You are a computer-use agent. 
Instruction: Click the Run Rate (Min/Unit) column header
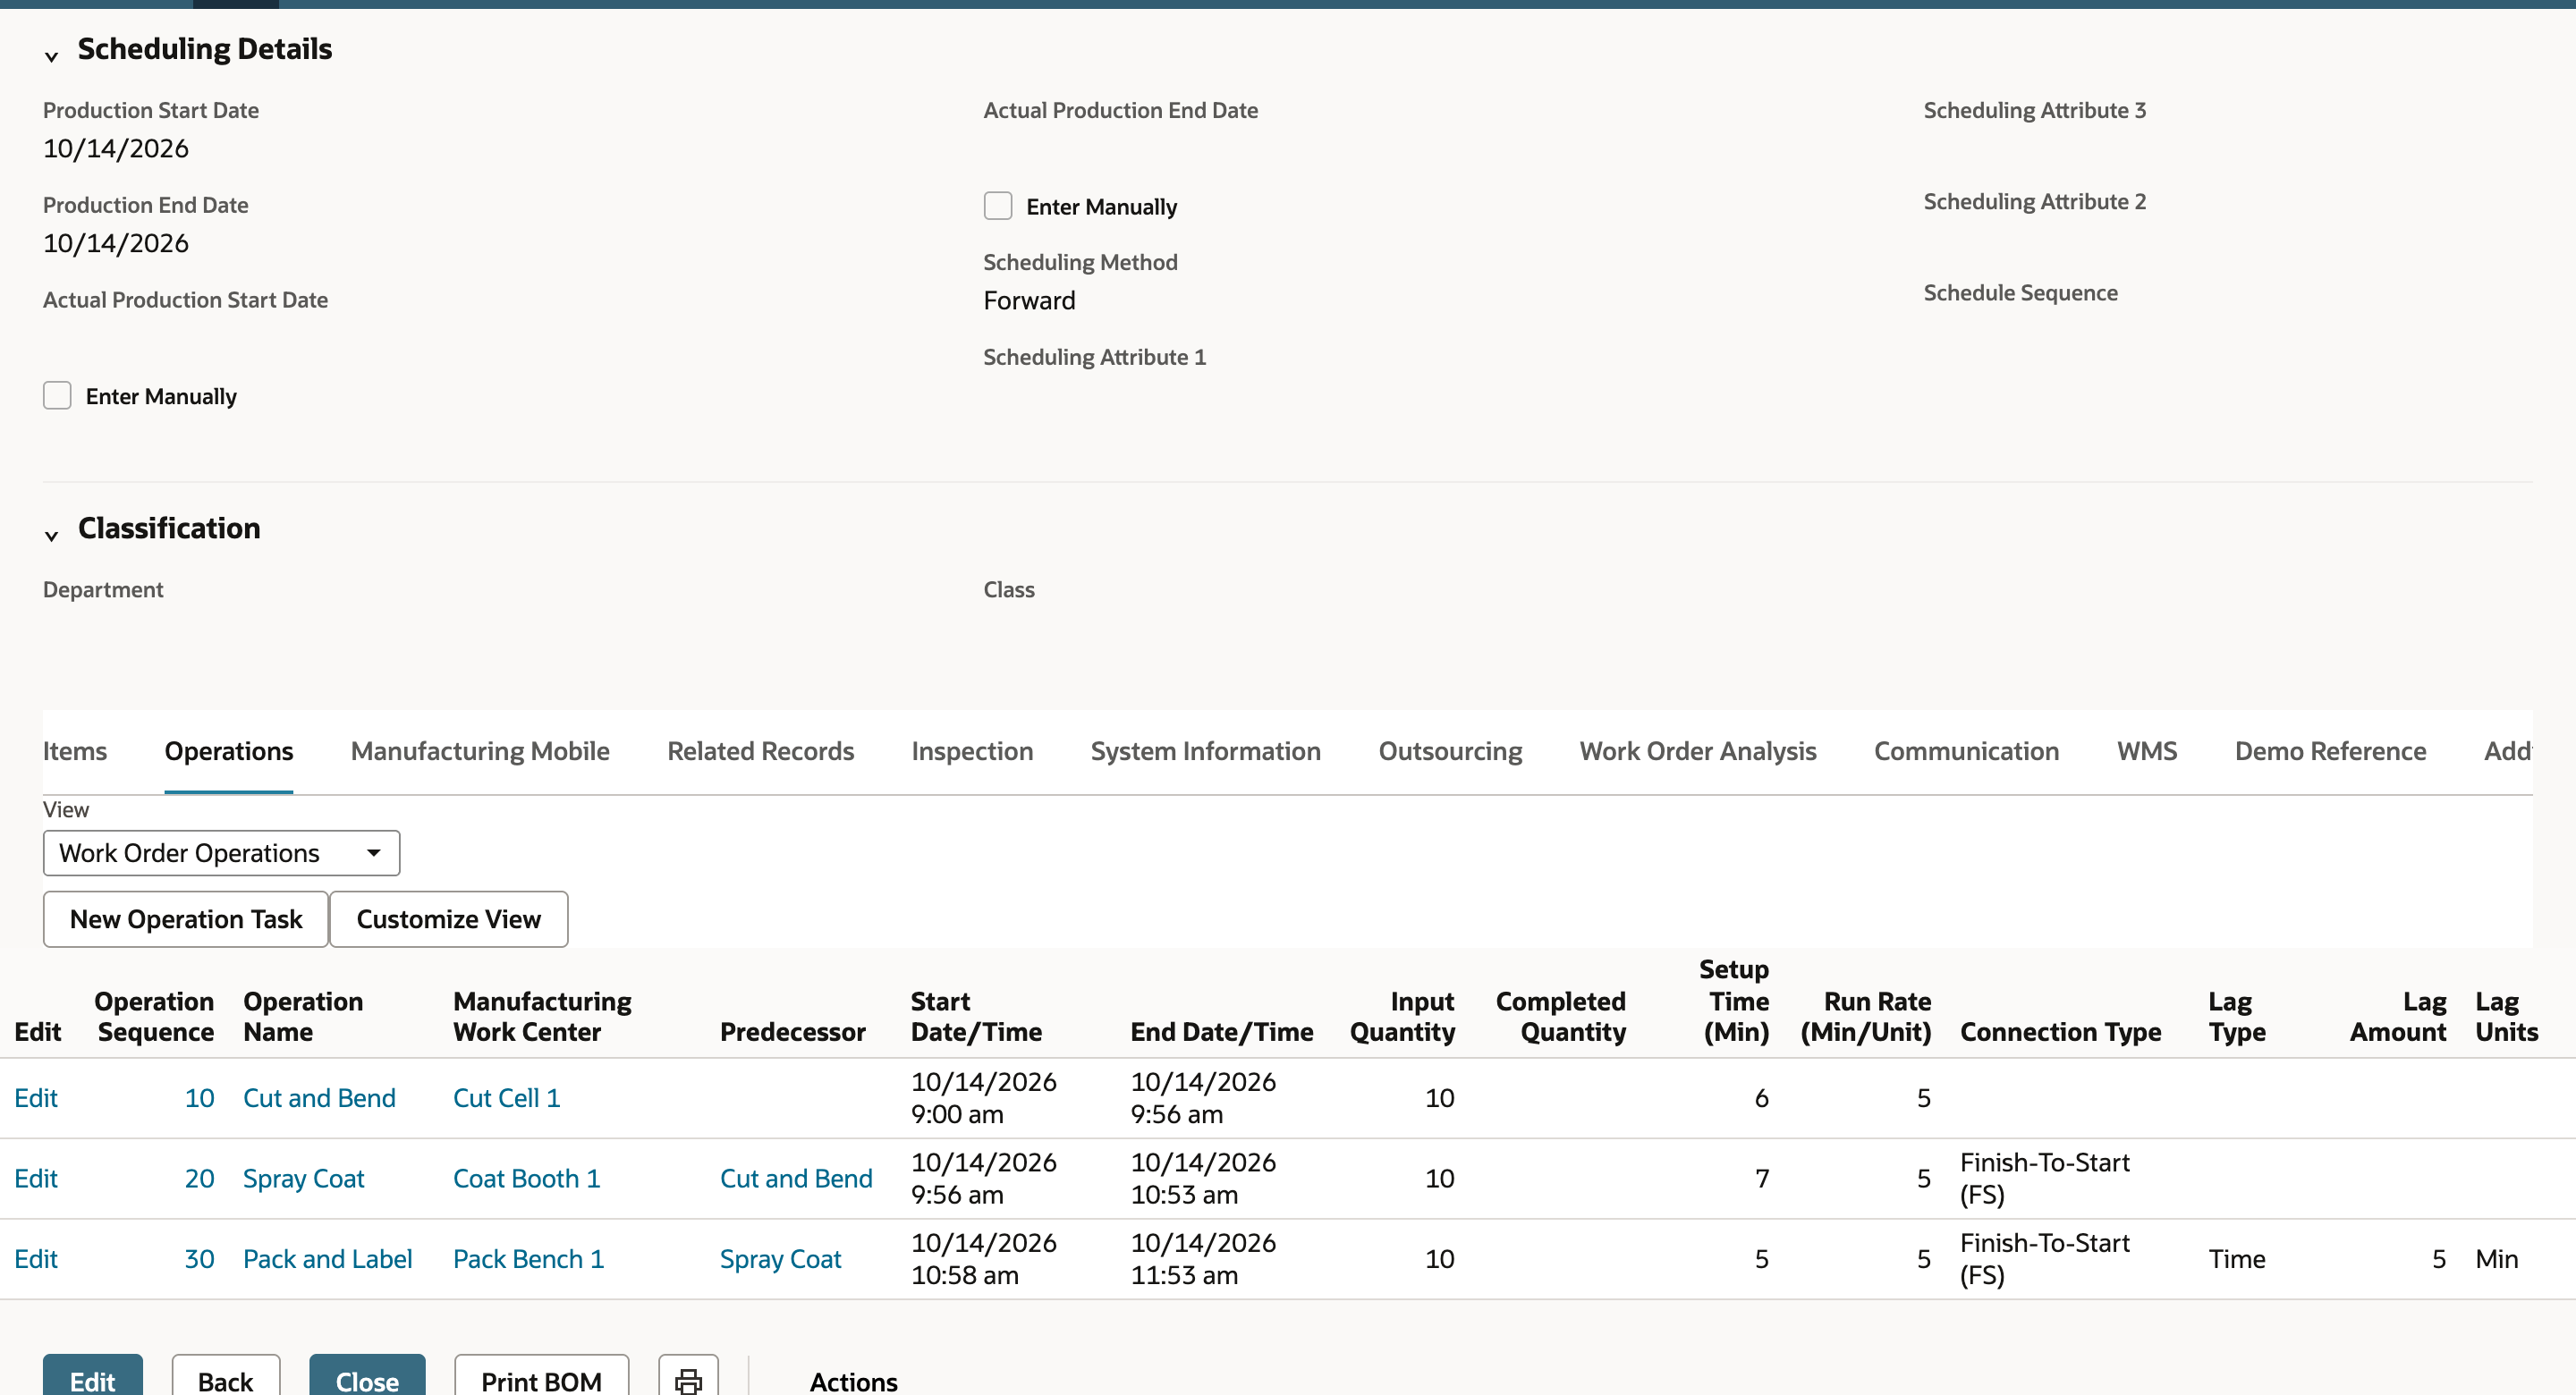click(x=1866, y=1016)
